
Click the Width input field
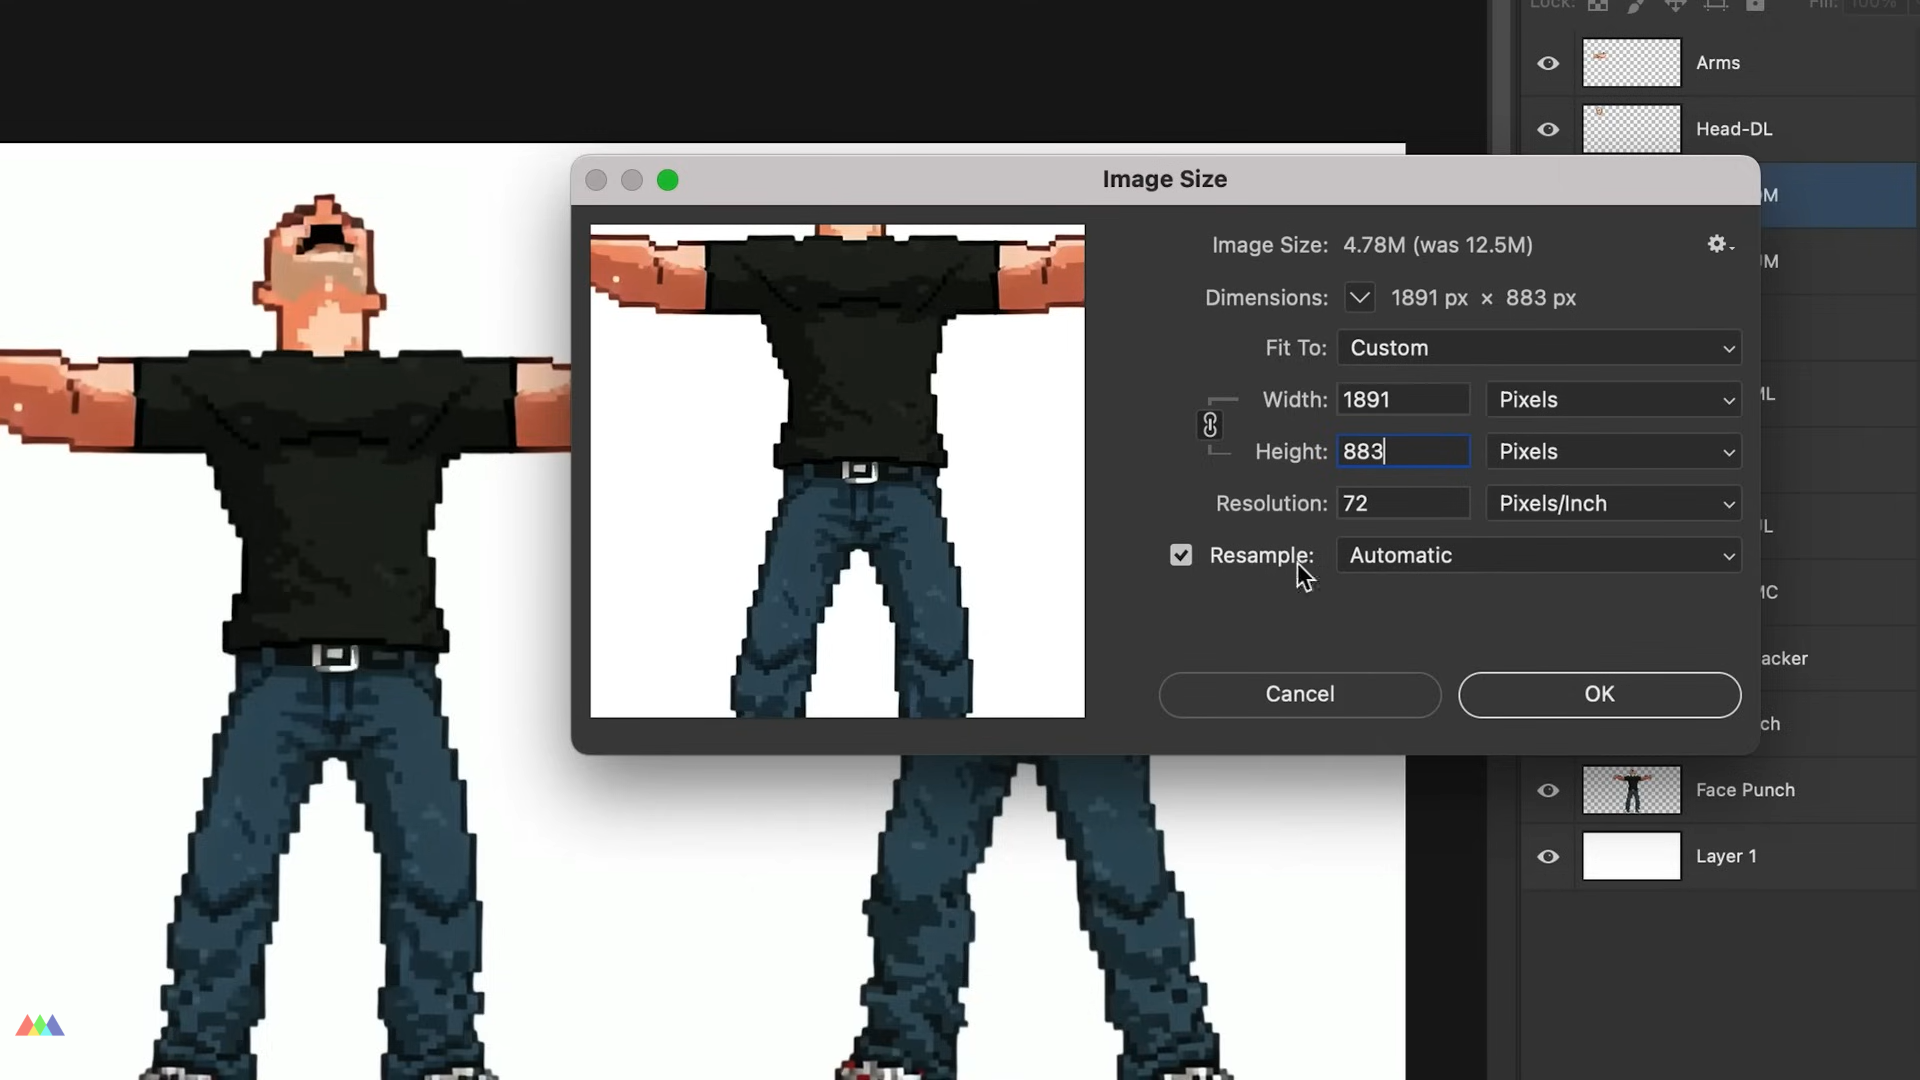click(1403, 400)
